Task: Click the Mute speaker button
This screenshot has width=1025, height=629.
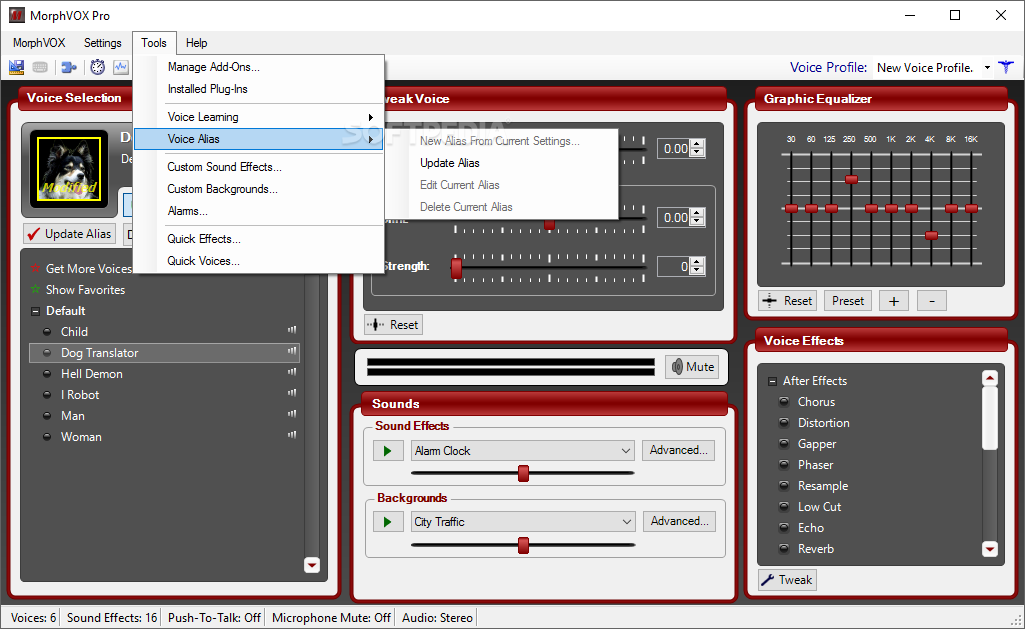Action: (x=692, y=367)
